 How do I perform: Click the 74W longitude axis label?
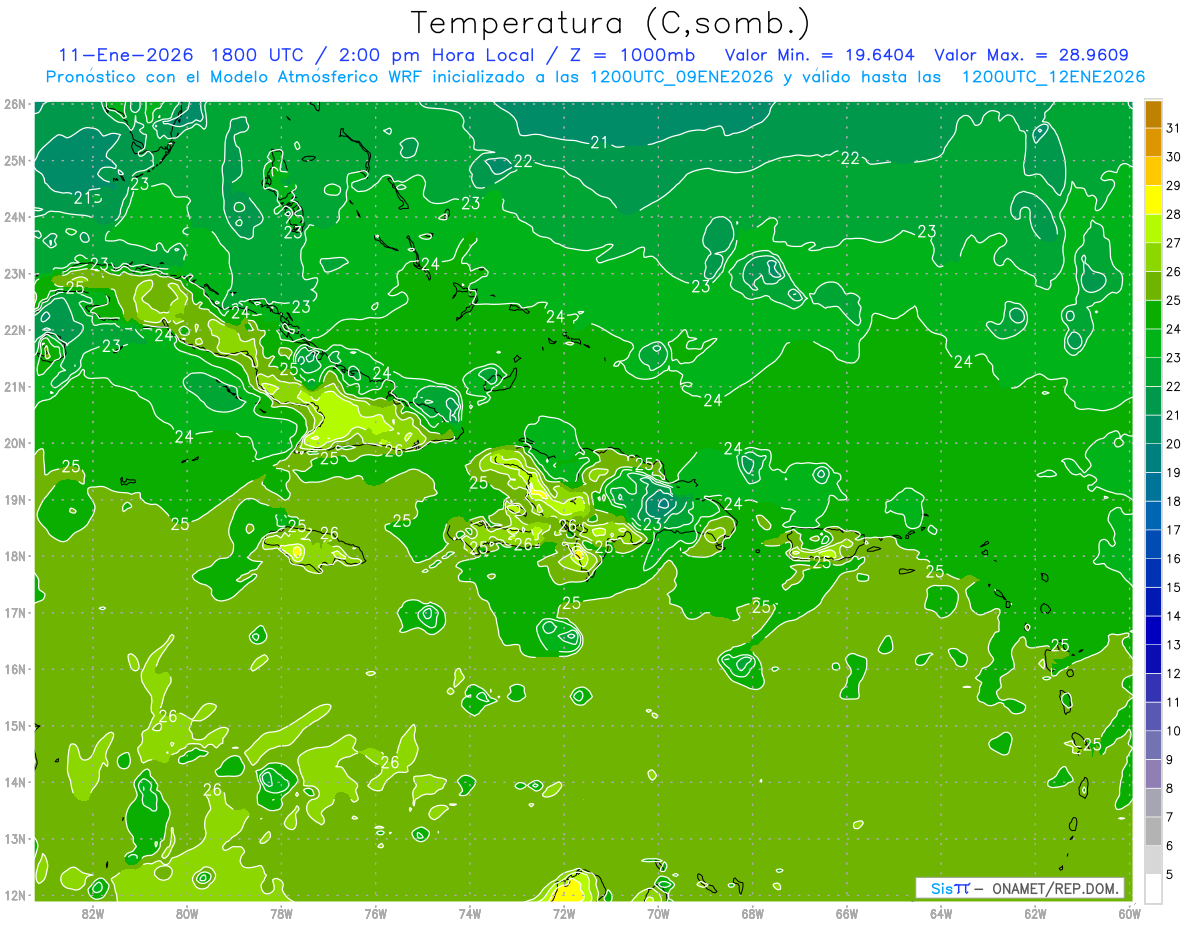click(x=469, y=912)
